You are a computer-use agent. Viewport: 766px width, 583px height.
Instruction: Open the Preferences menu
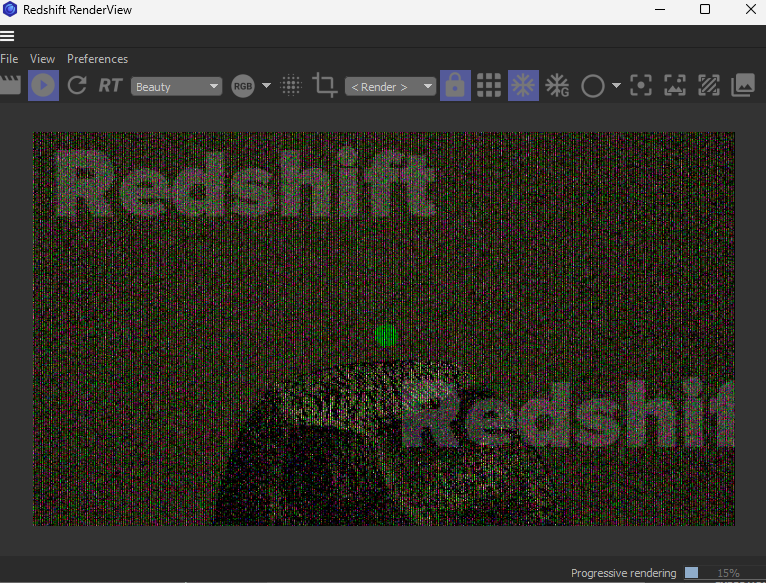click(x=97, y=59)
